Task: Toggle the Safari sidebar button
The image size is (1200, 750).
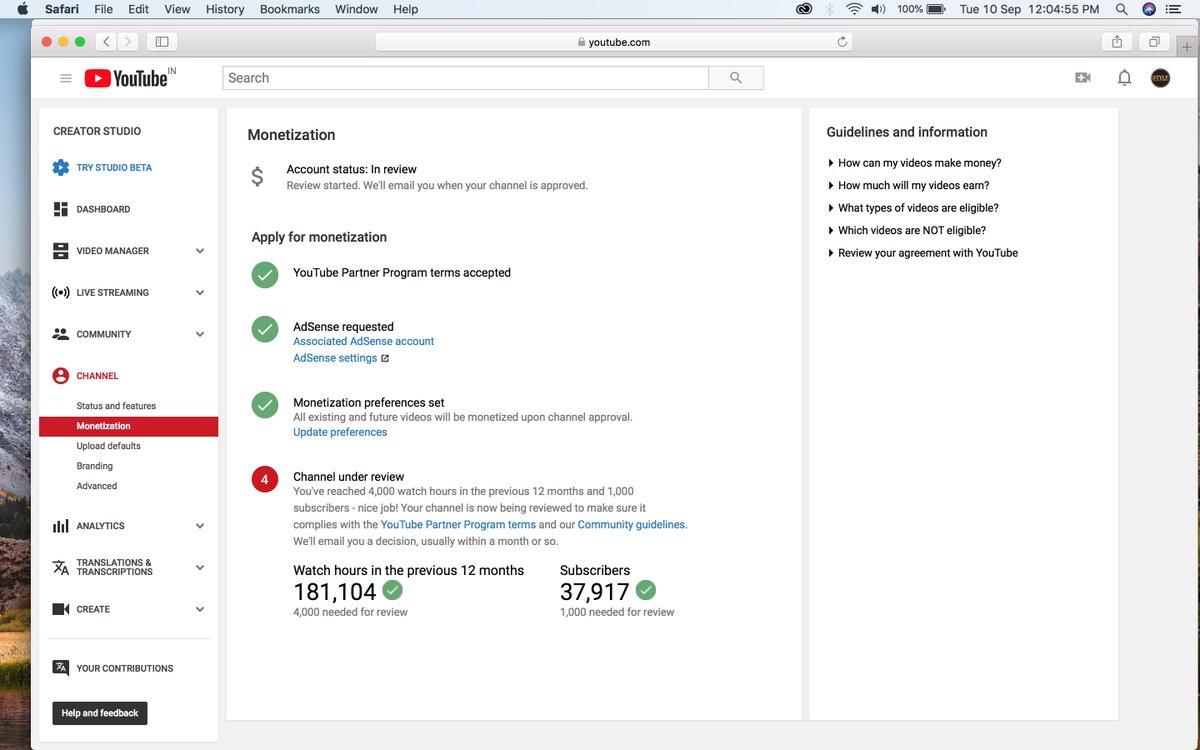Action: point(161,42)
